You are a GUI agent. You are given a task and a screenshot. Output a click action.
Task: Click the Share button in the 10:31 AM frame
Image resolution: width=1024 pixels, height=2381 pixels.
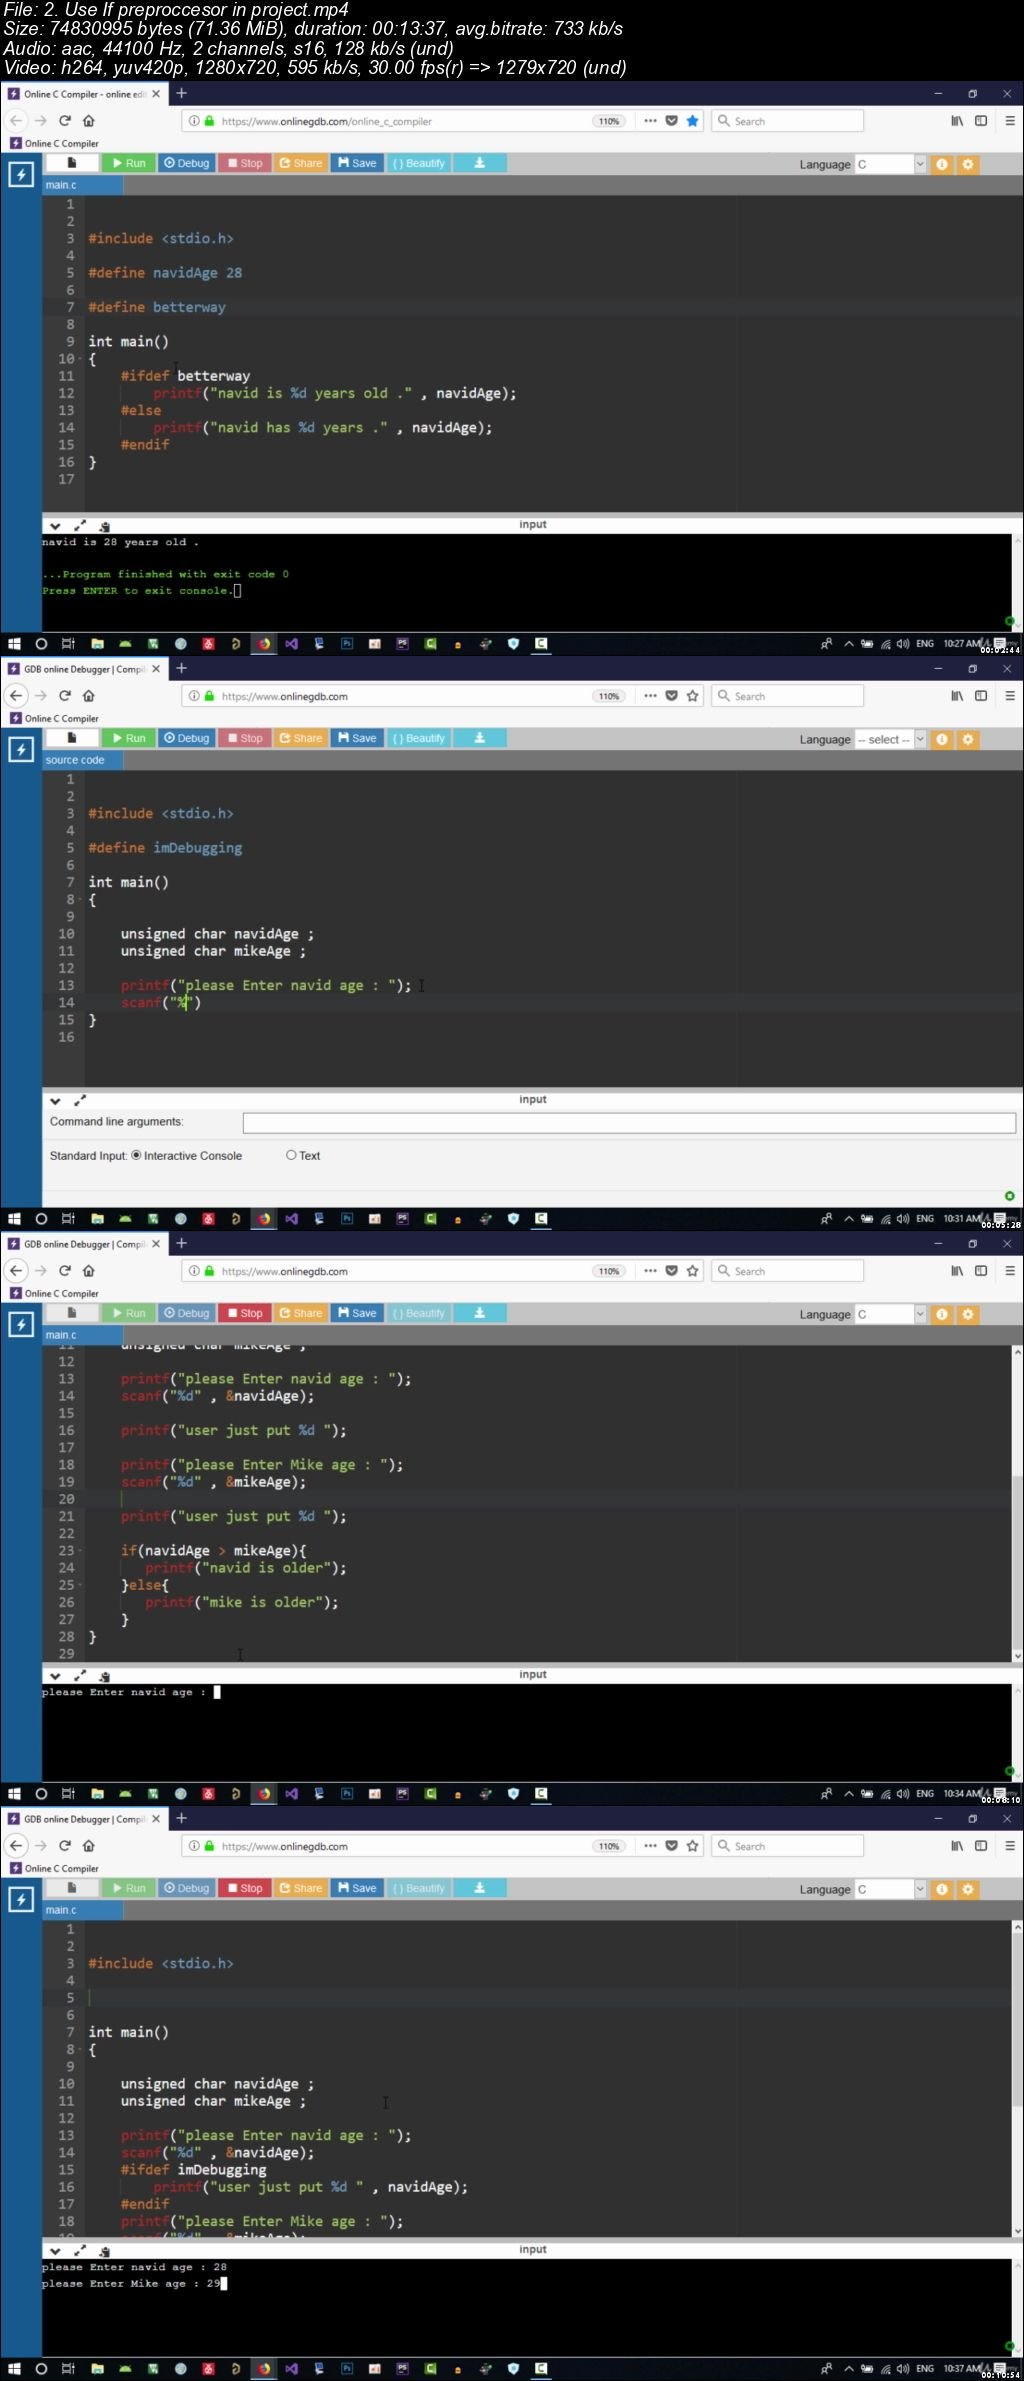pos(301,738)
